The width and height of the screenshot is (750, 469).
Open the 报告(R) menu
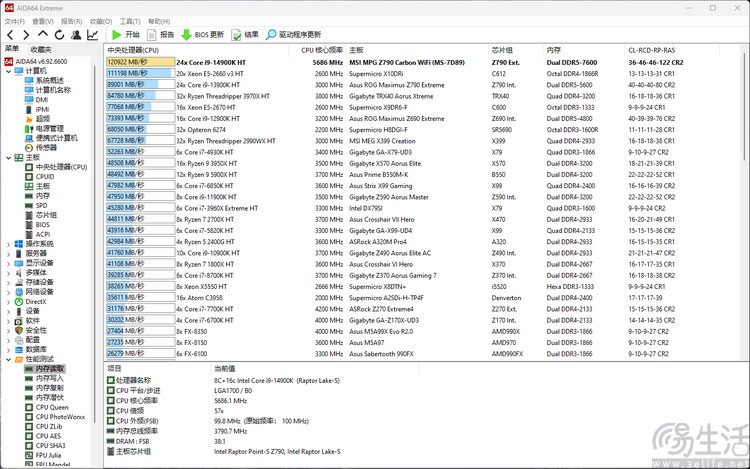tap(71, 22)
